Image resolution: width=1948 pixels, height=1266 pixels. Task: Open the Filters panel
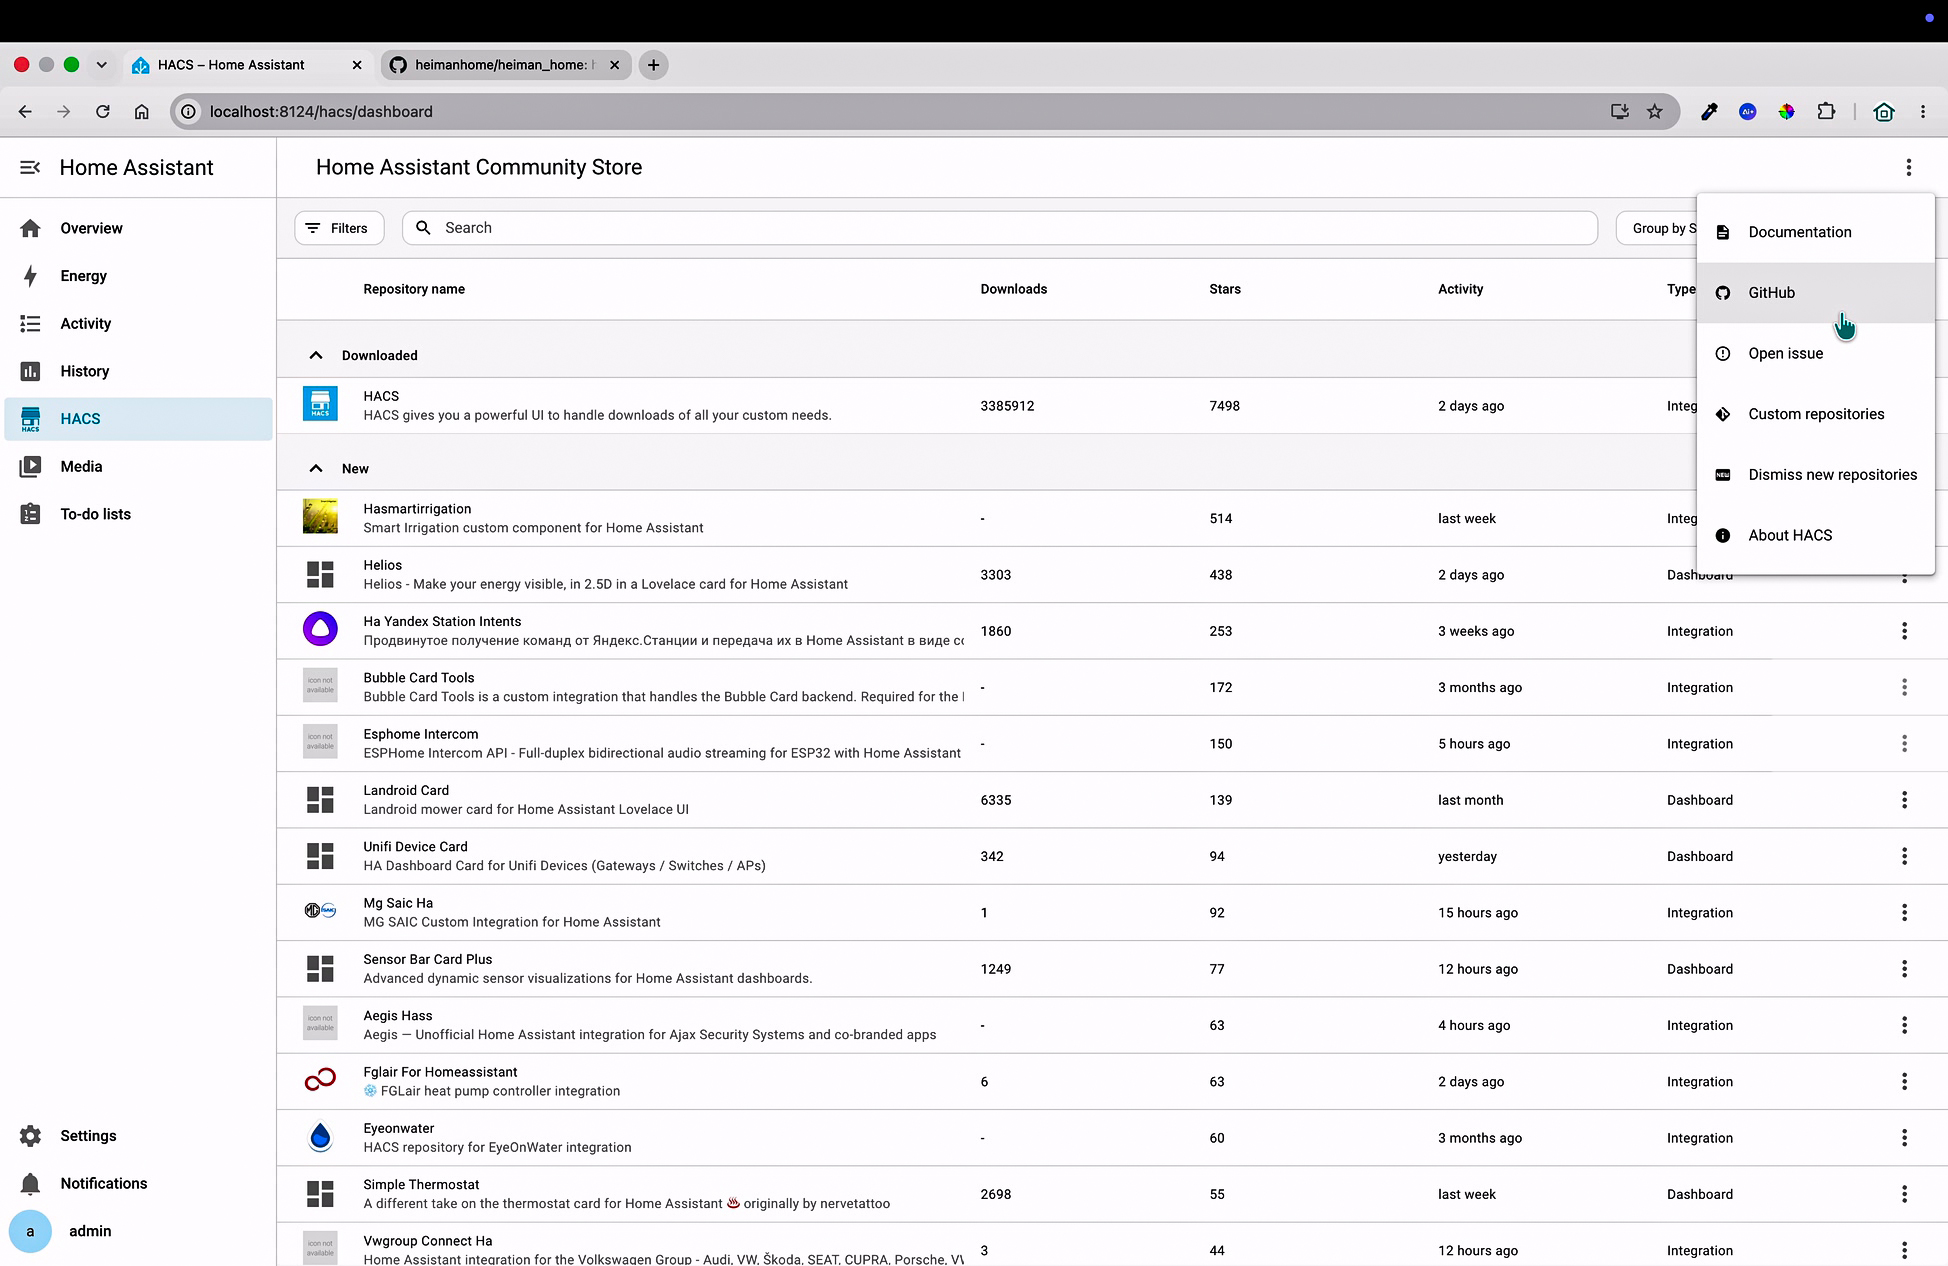tap(339, 228)
